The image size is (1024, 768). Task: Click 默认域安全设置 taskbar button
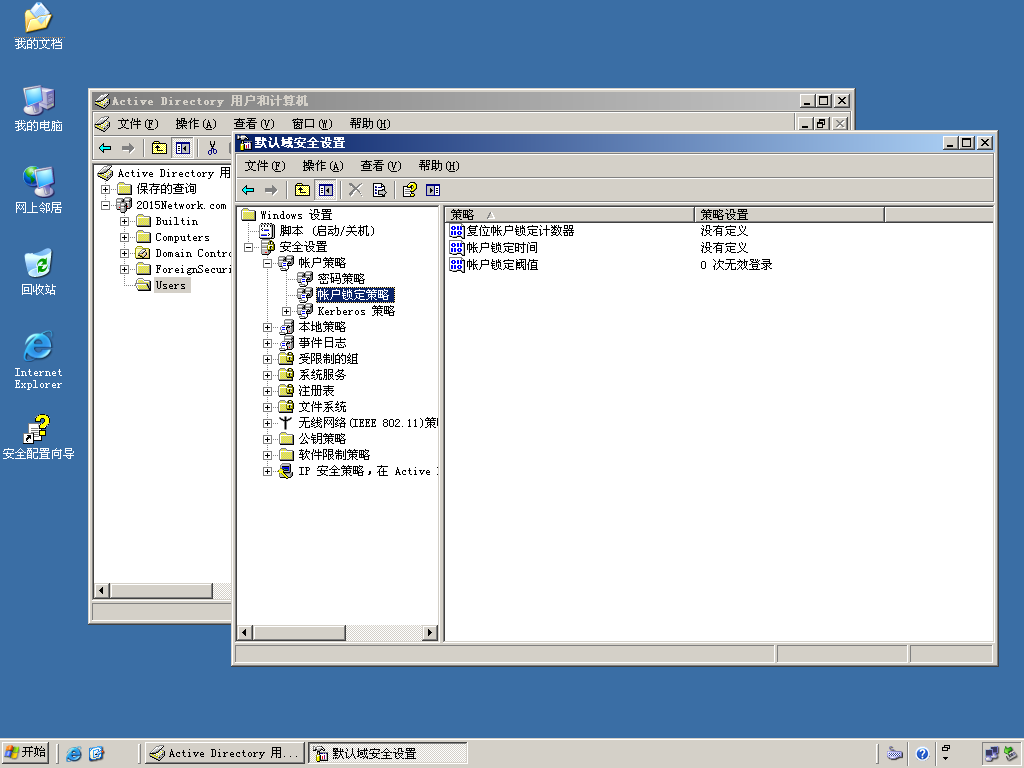coord(388,753)
